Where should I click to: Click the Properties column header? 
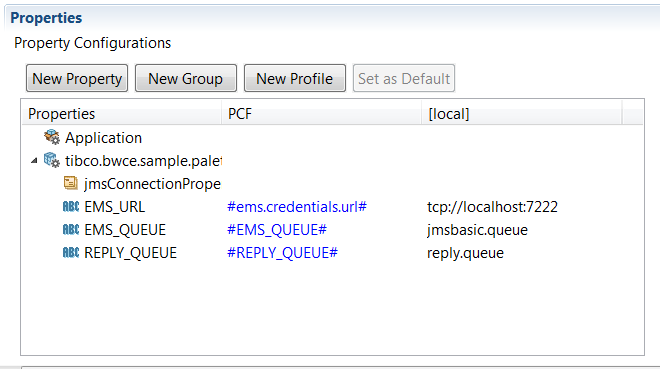[122, 114]
